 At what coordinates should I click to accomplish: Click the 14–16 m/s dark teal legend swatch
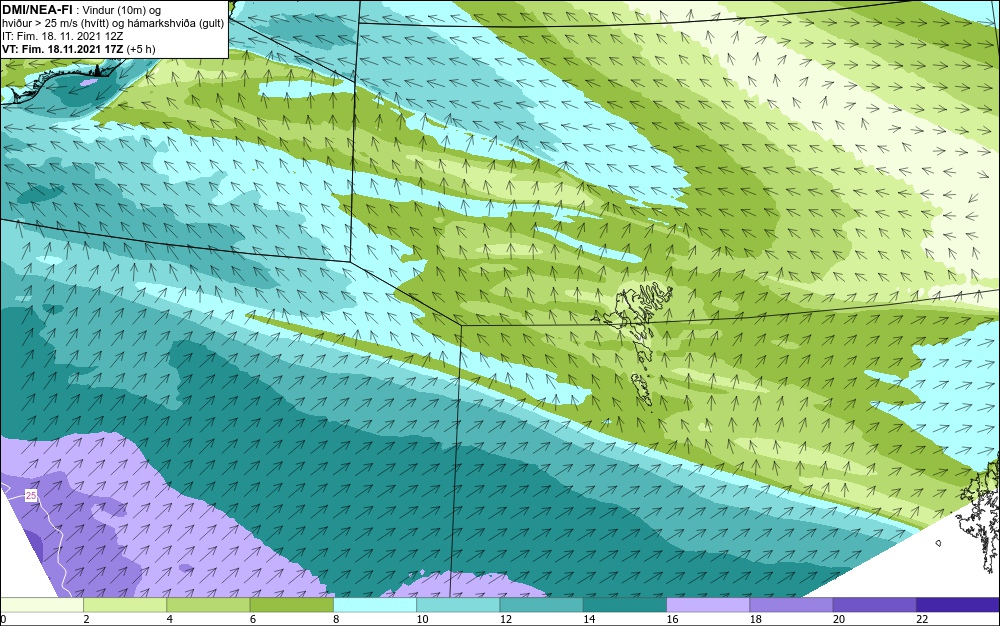(625, 605)
